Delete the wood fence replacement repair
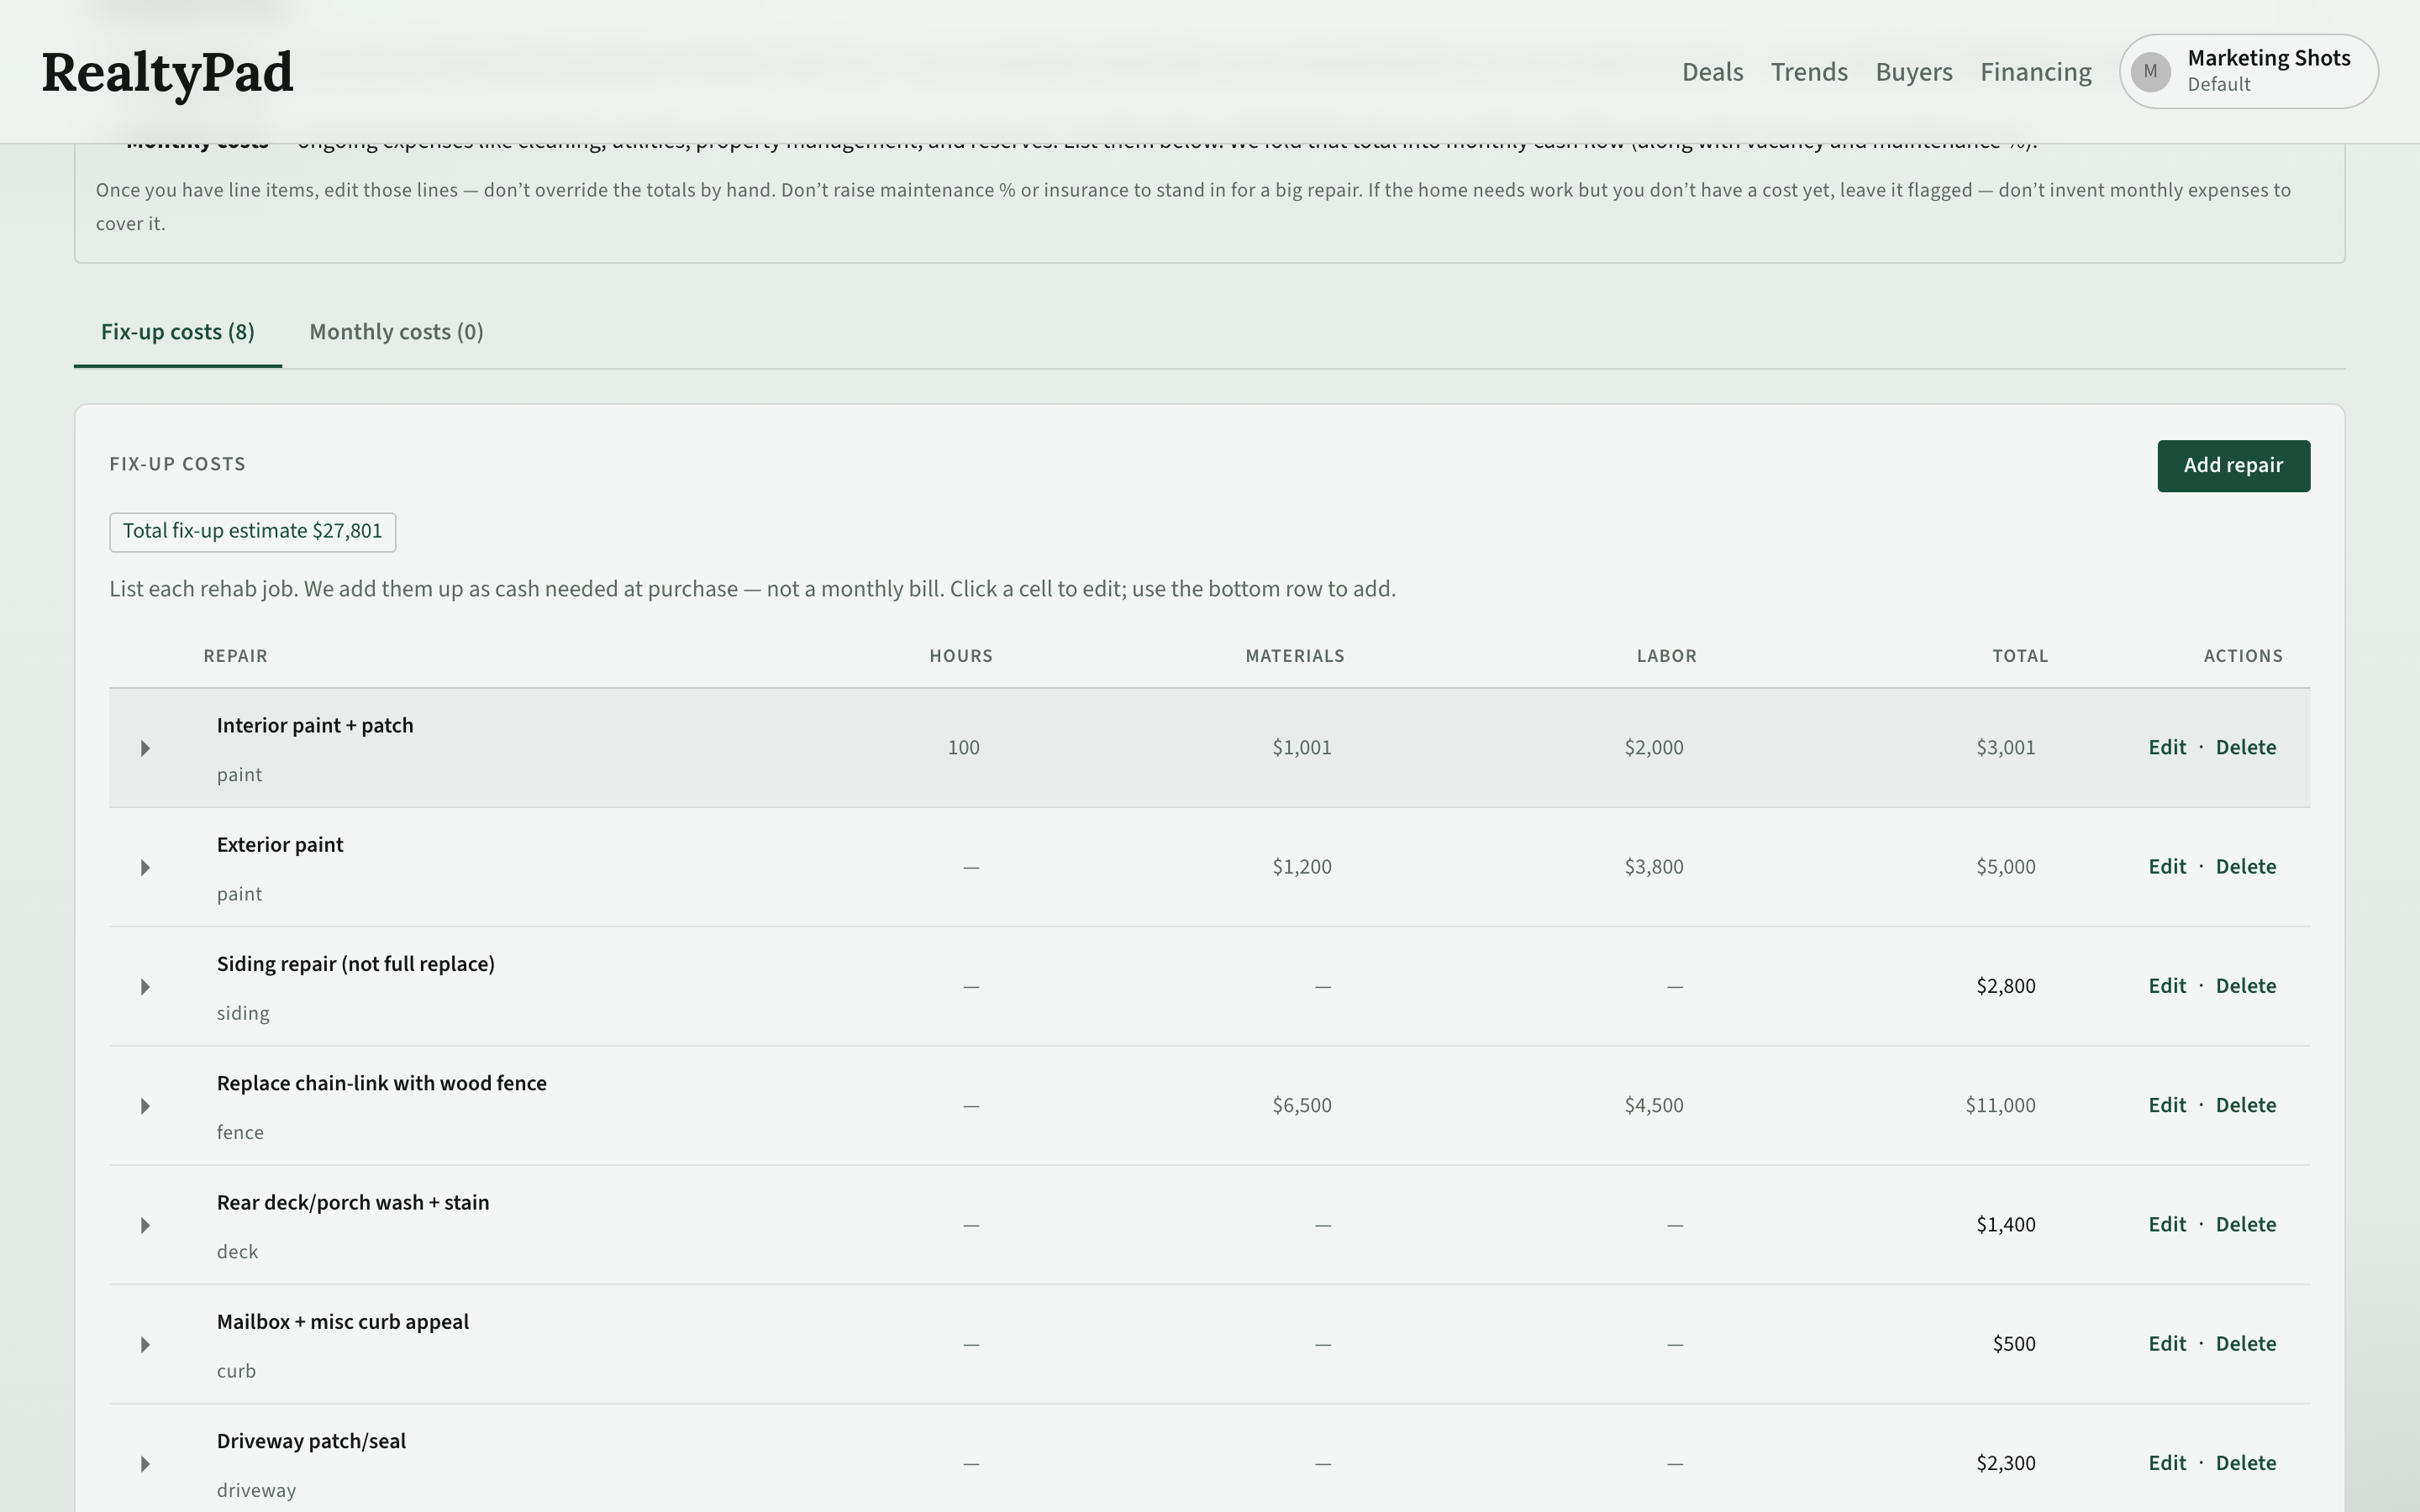2420x1512 pixels. click(2245, 1105)
